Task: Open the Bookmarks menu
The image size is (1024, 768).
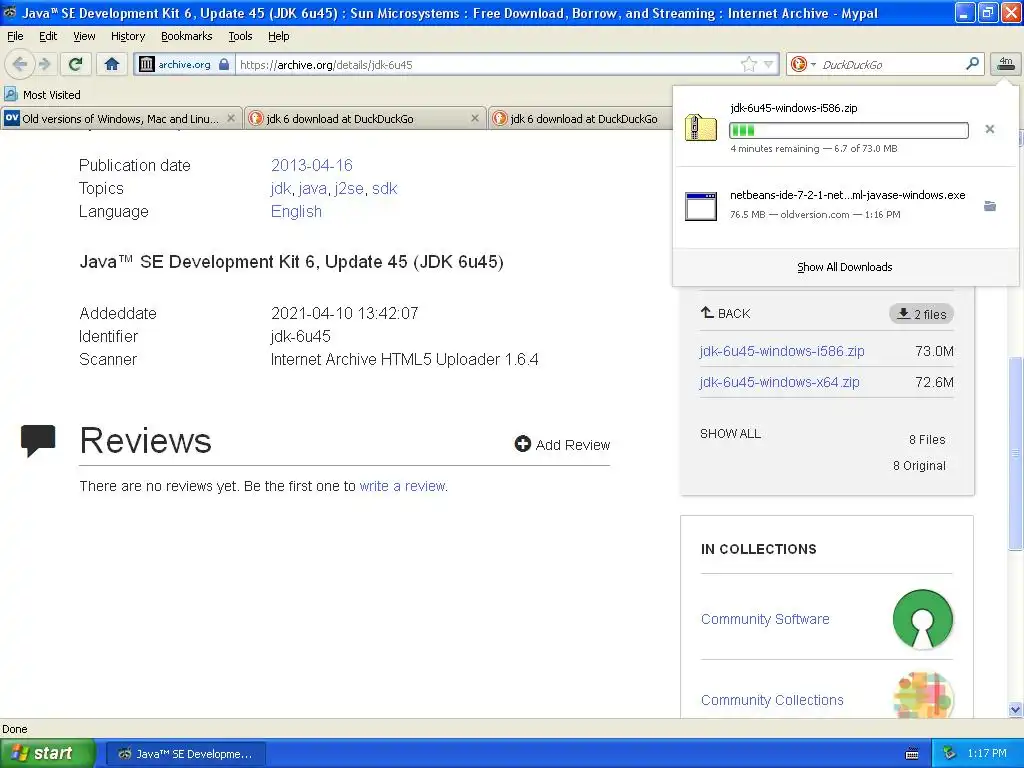Action: click(187, 36)
